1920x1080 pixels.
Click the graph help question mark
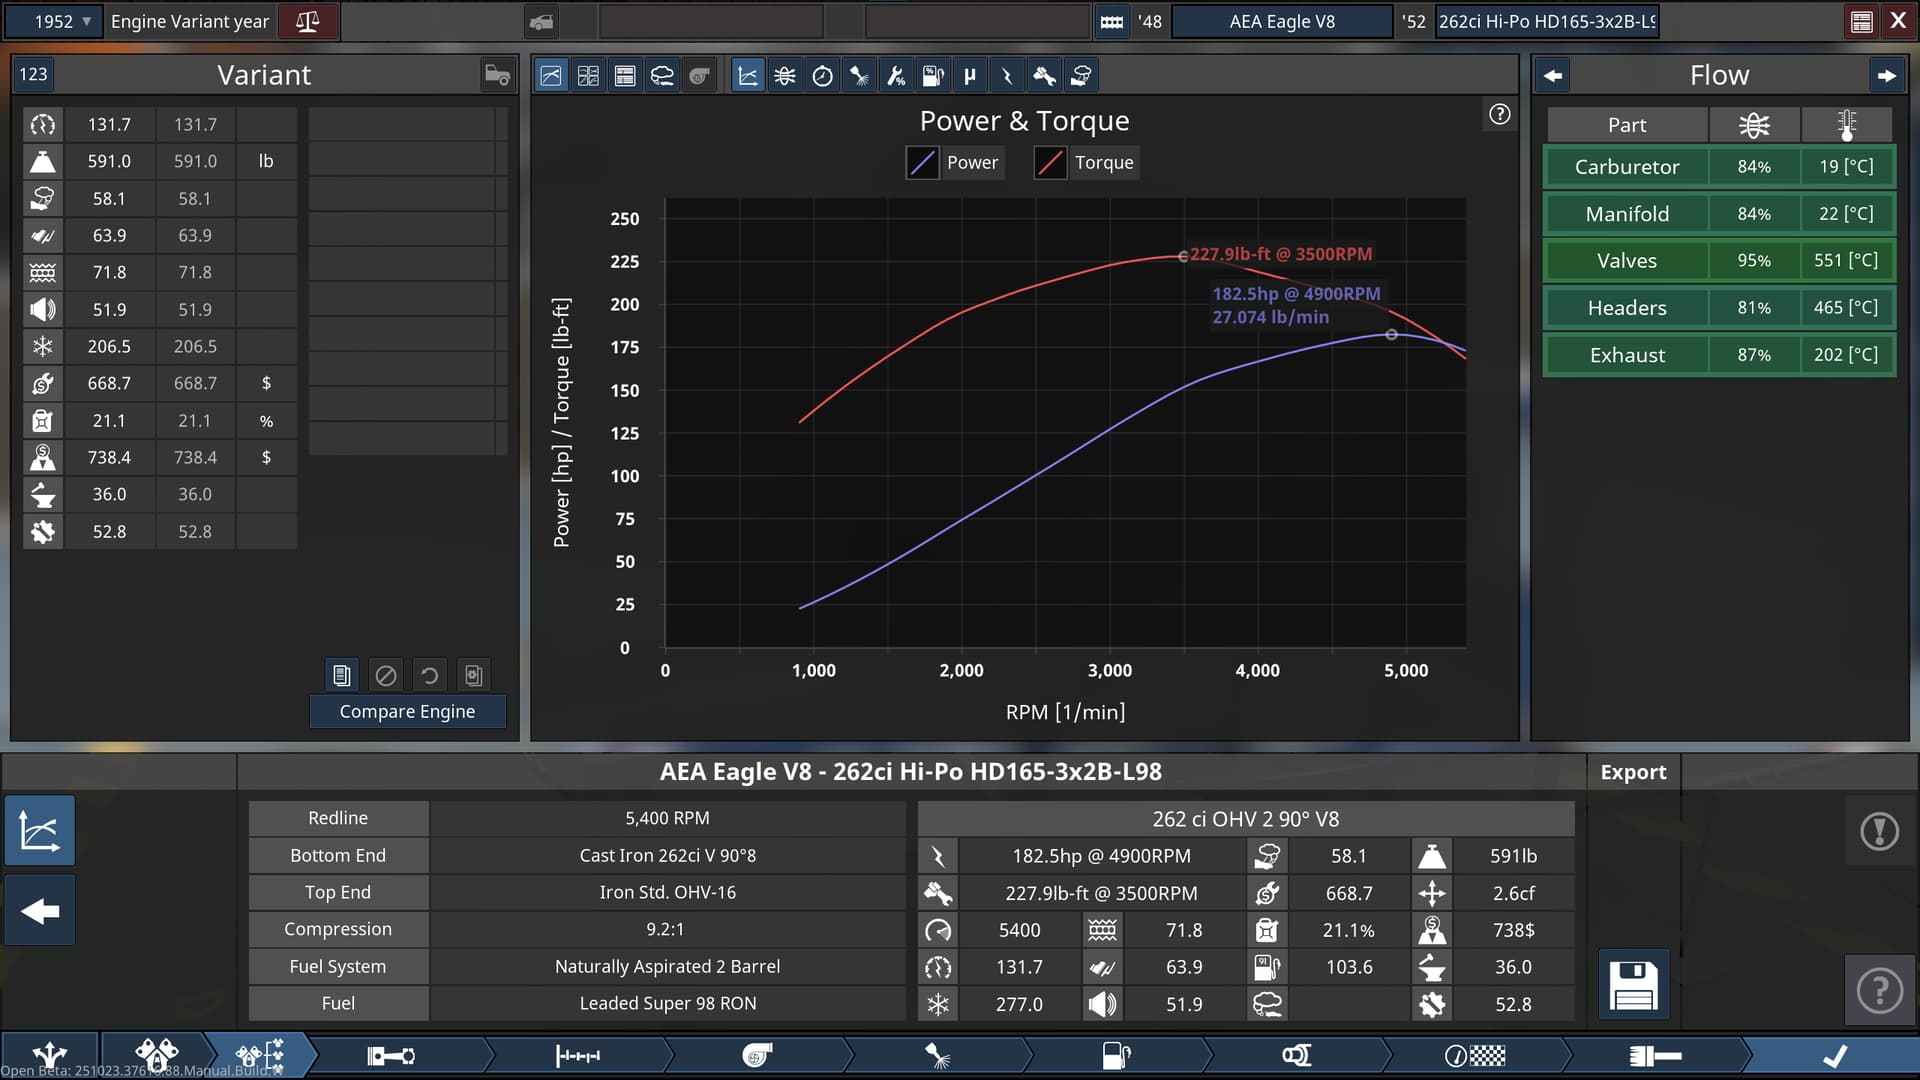pos(1499,114)
